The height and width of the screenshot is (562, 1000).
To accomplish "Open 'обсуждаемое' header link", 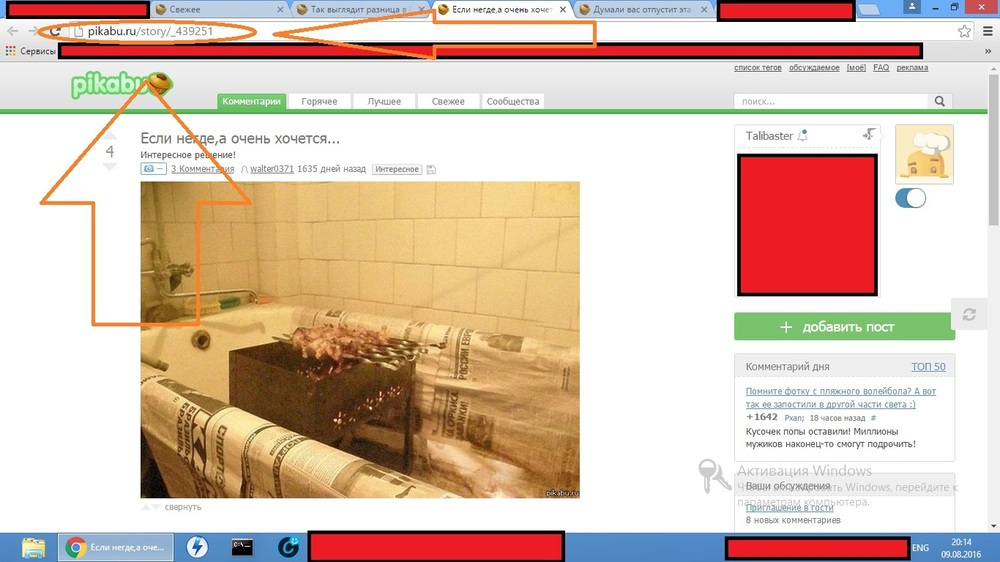I will (814, 68).
